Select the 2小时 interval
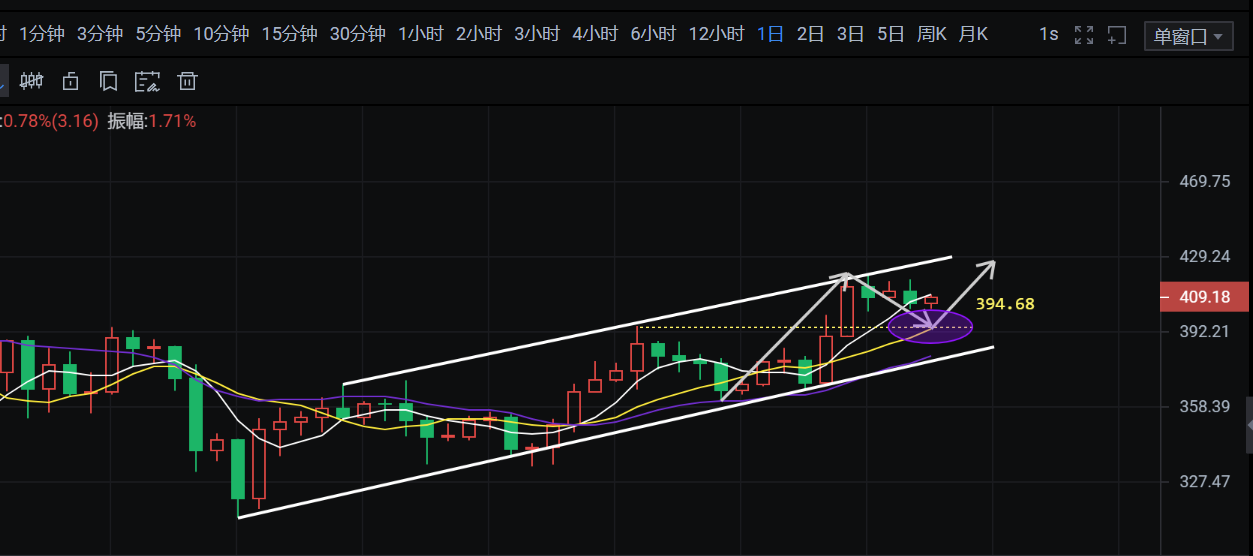The width and height of the screenshot is (1253, 556). point(478,34)
